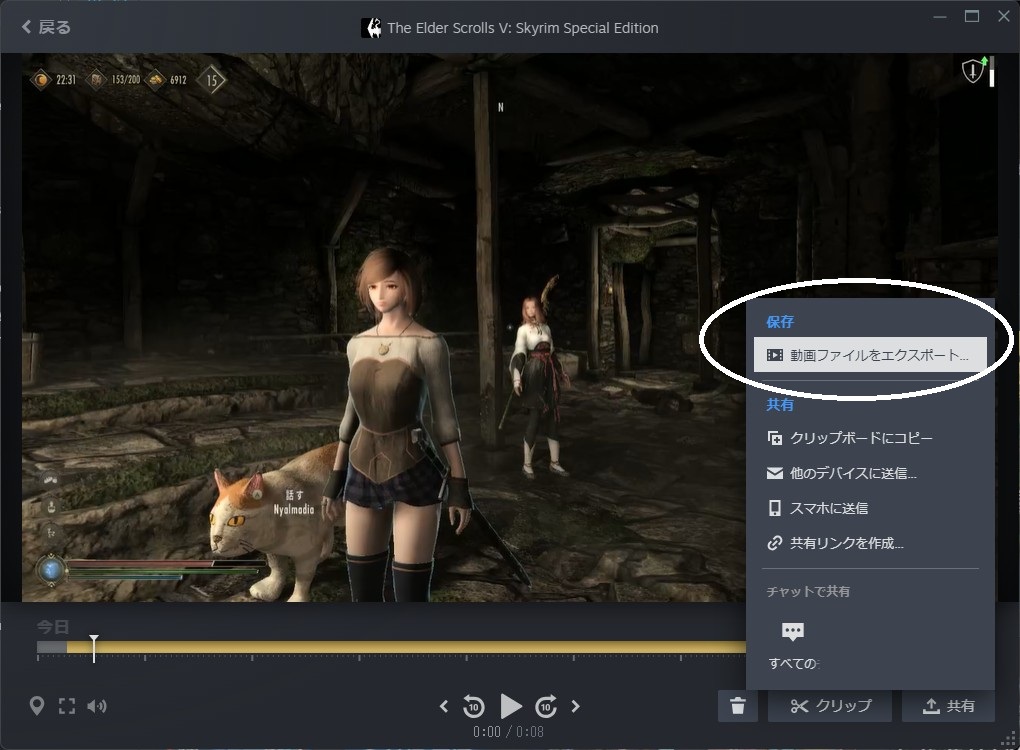Click the 共有 section heading in menu
The height and width of the screenshot is (750, 1020).
780,405
